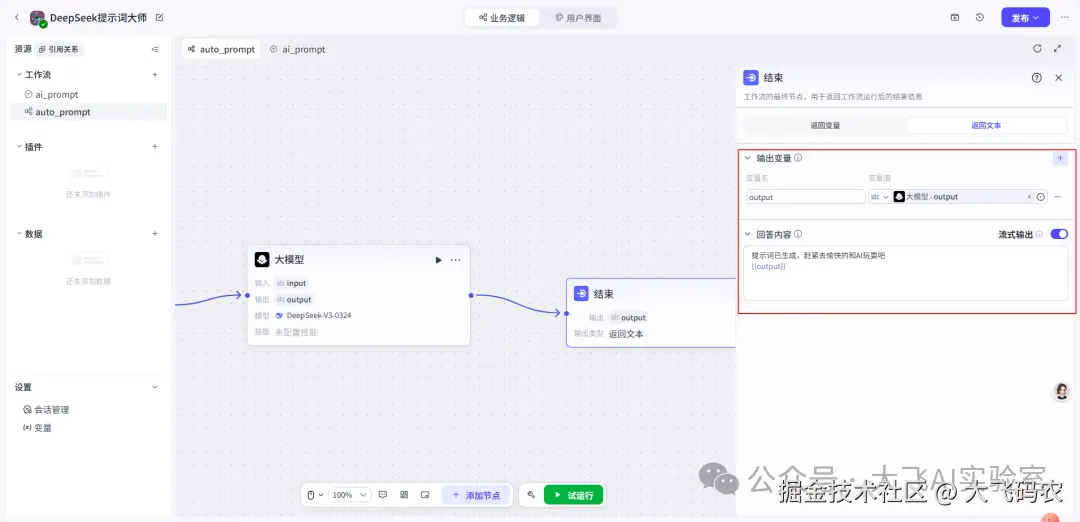This screenshot has height=522, width=1080.
Task: Auto-arrange nodes with grid layout icon
Action: pyautogui.click(x=404, y=494)
